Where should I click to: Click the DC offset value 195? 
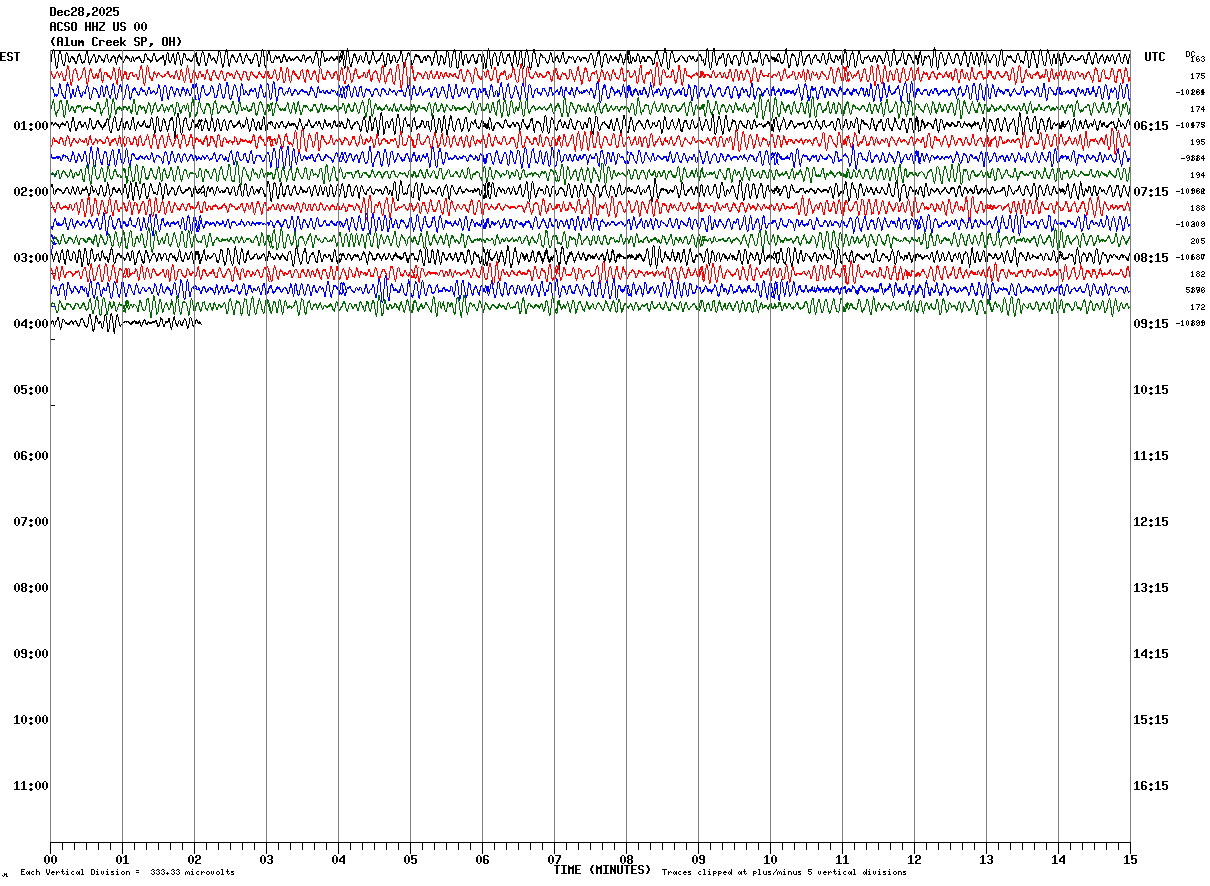pos(1197,142)
